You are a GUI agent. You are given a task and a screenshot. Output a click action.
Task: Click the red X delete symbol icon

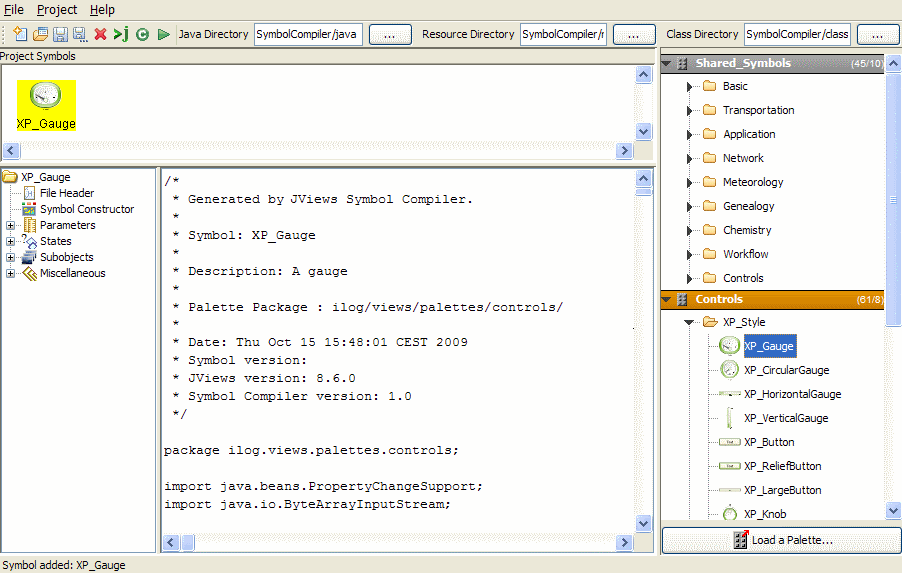100,34
